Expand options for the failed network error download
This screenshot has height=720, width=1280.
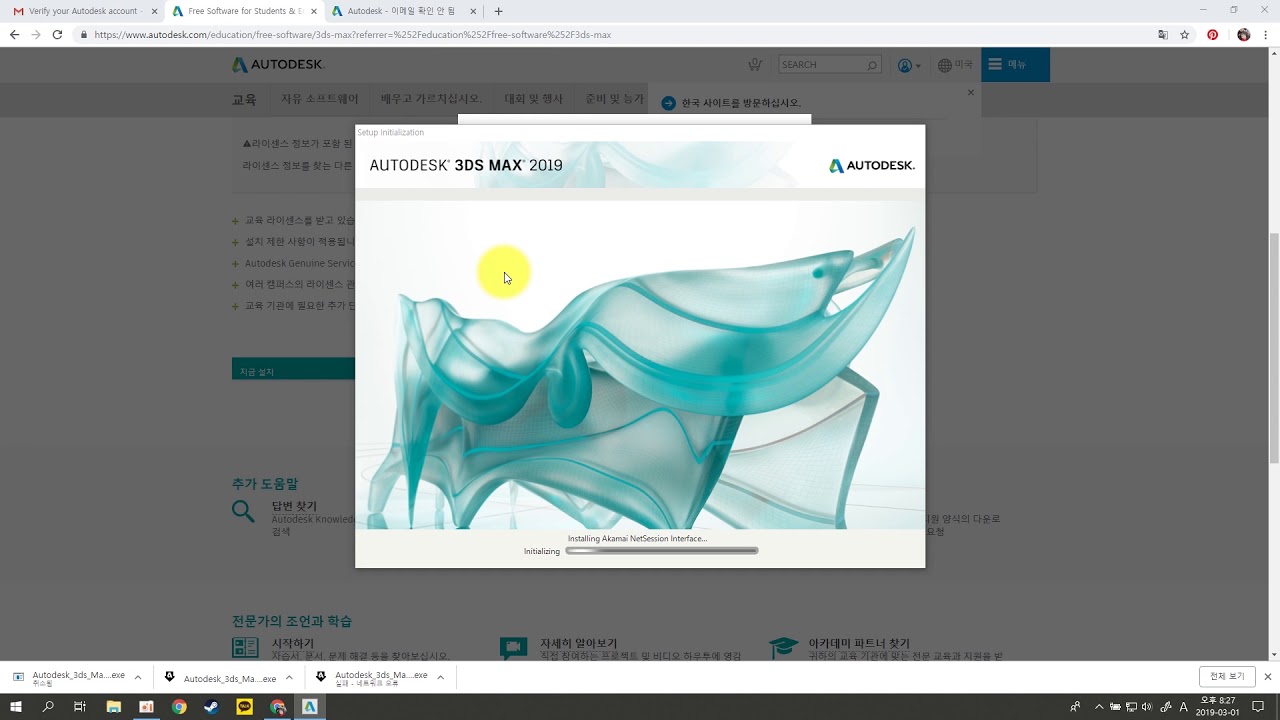click(440, 677)
